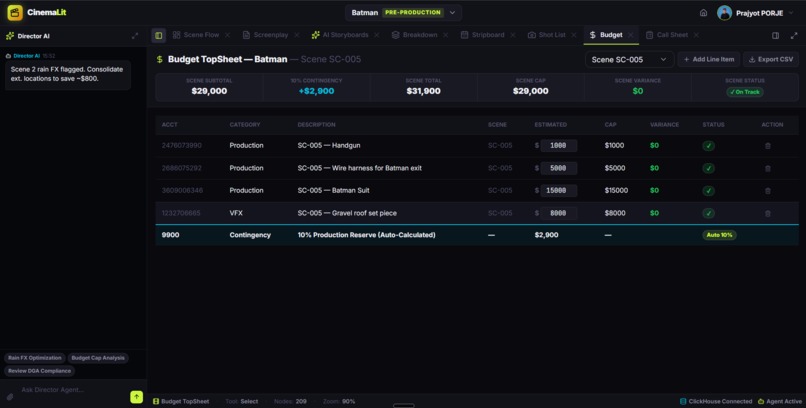Viewport: 806px width, 408px height.
Task: Click Export CSV button
Action: (x=771, y=60)
